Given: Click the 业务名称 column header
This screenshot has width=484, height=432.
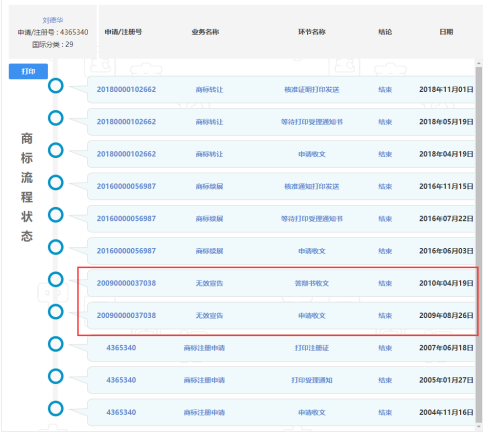Looking at the screenshot, I should coord(205,32).
